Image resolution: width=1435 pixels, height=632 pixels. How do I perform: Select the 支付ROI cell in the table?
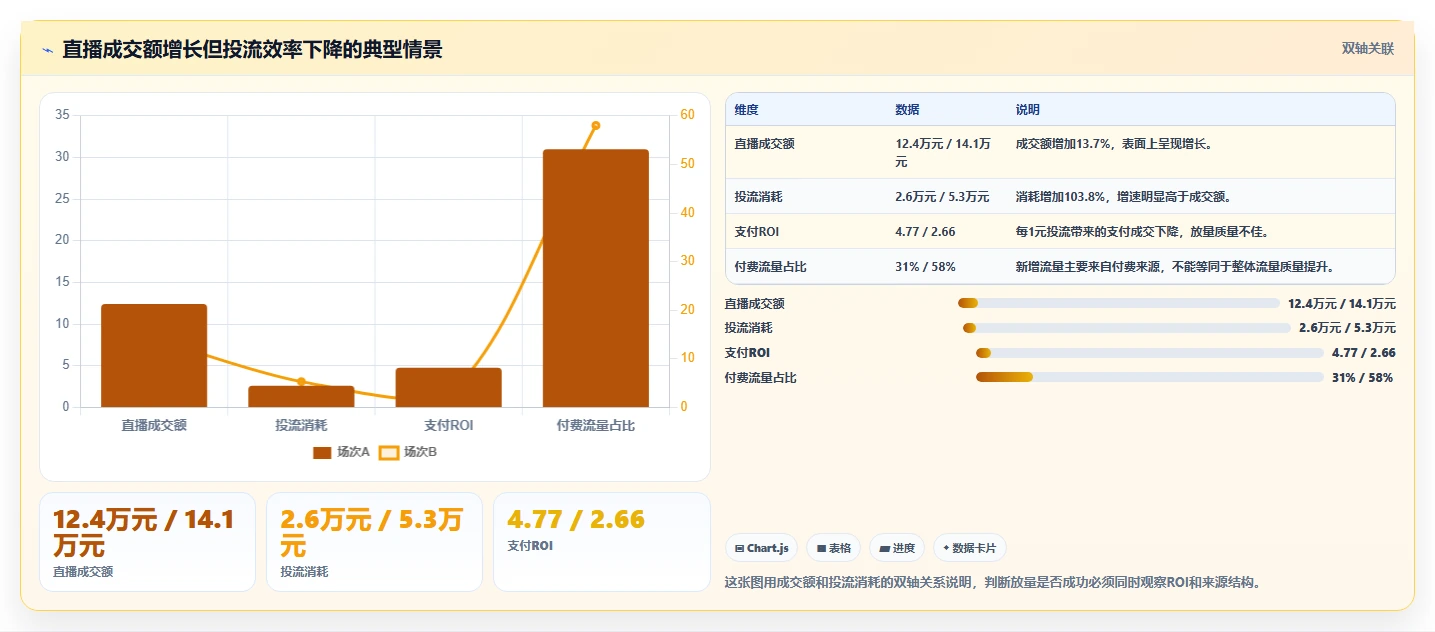(806, 232)
